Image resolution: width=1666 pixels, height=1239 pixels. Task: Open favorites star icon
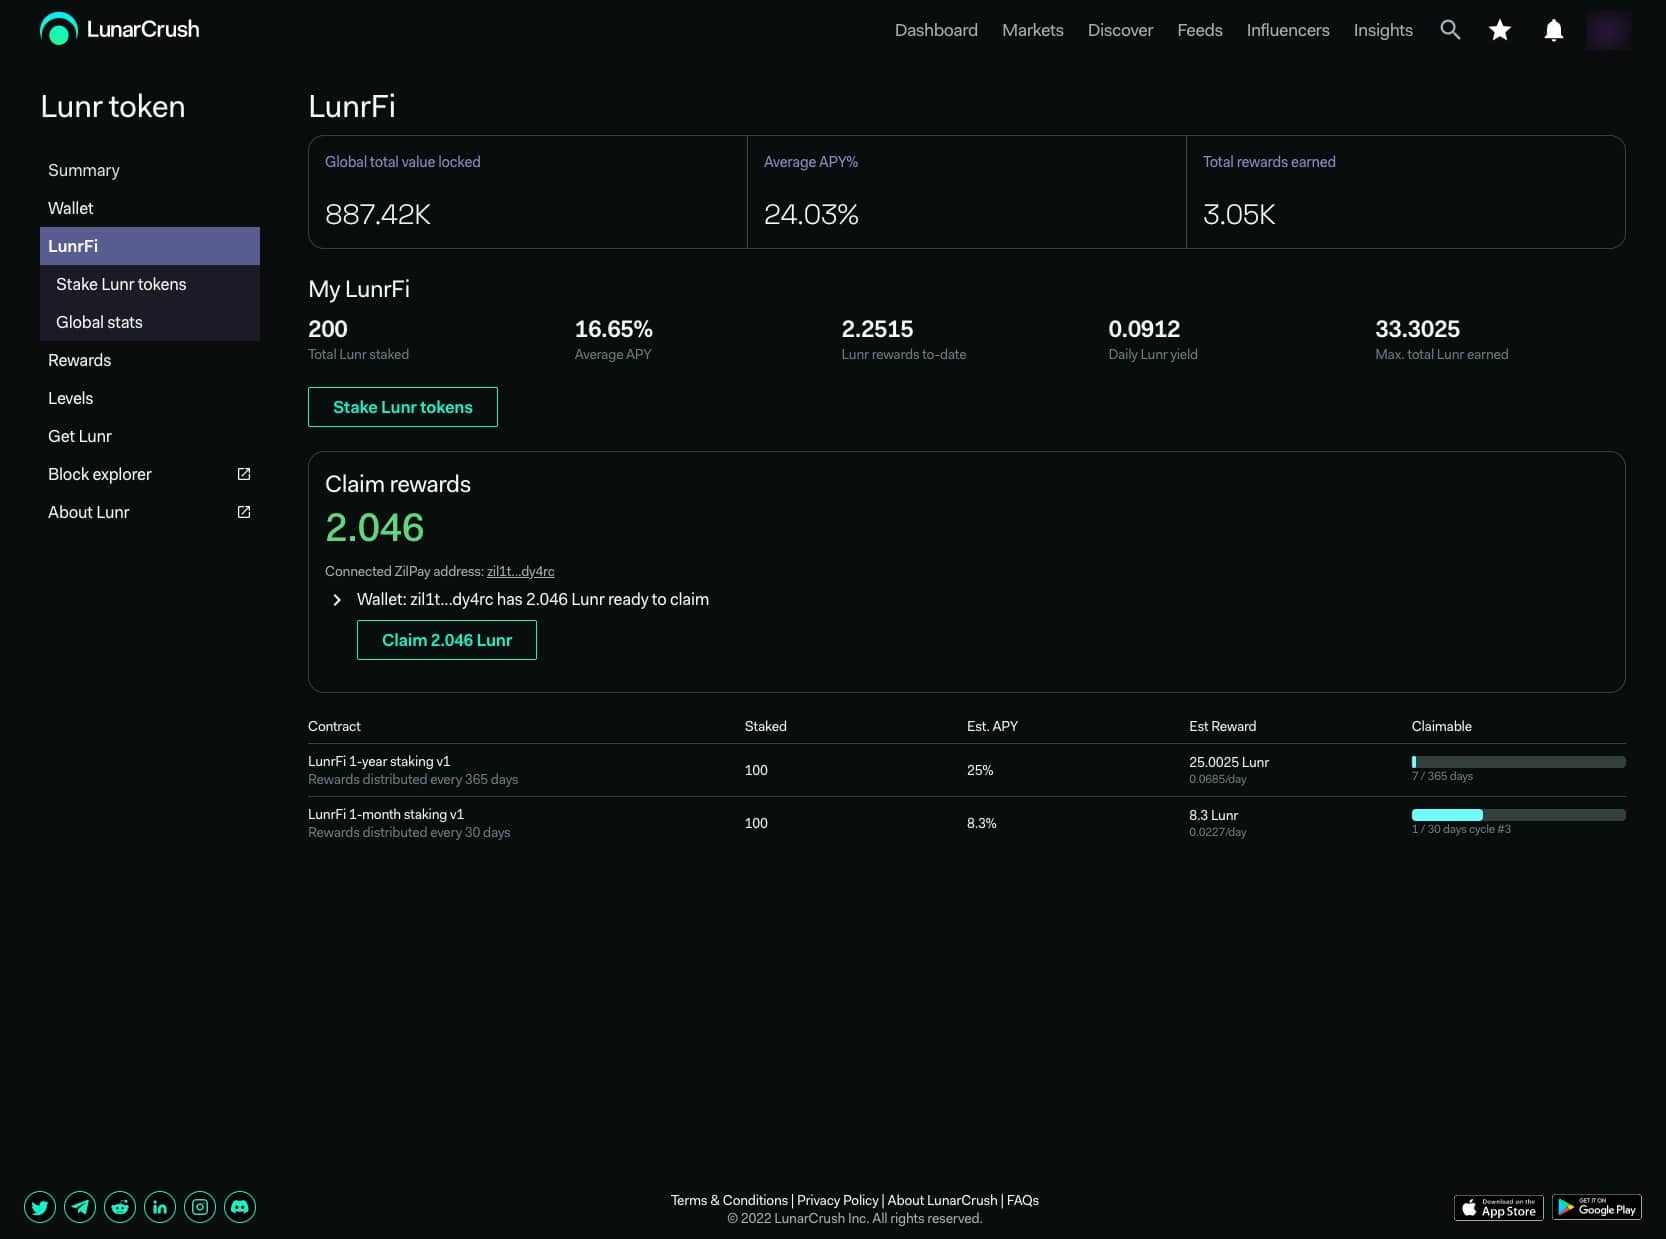1500,30
